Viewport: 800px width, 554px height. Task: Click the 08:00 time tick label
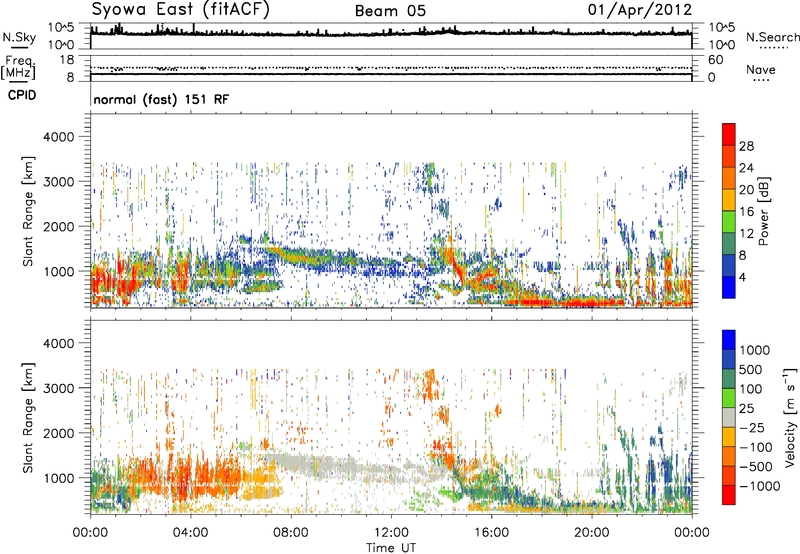[x=290, y=533]
